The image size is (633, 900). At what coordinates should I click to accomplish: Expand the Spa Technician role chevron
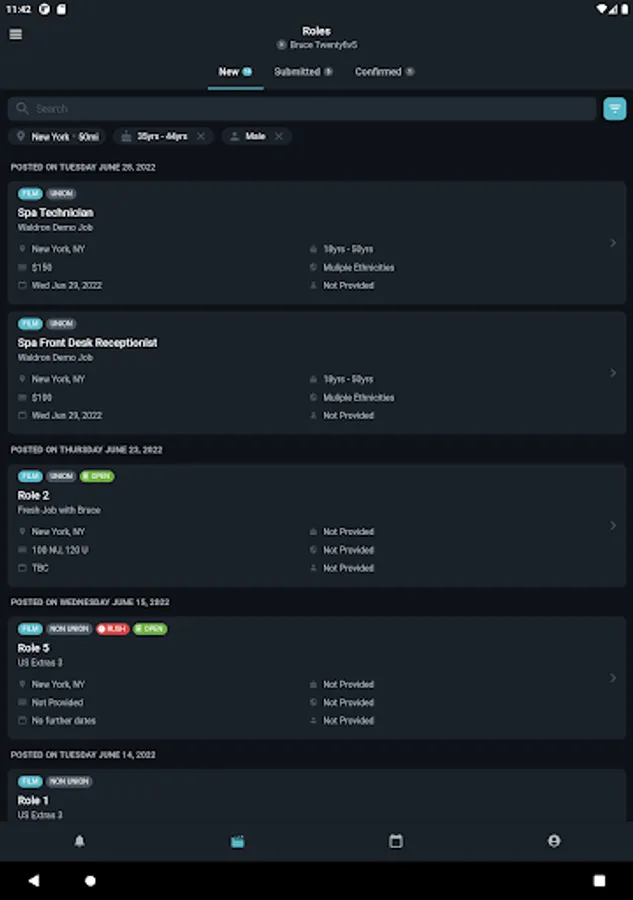click(x=613, y=243)
